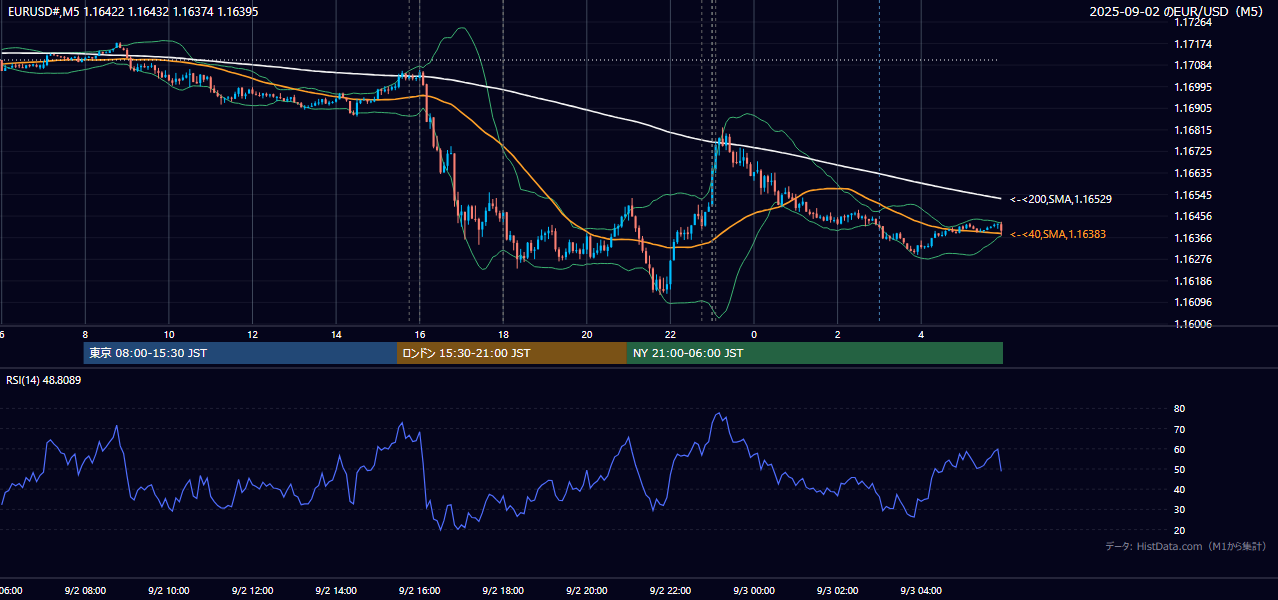Click the 9/2 10:00 bottom time label
This screenshot has width=1278, height=600.
pyautogui.click(x=169, y=591)
